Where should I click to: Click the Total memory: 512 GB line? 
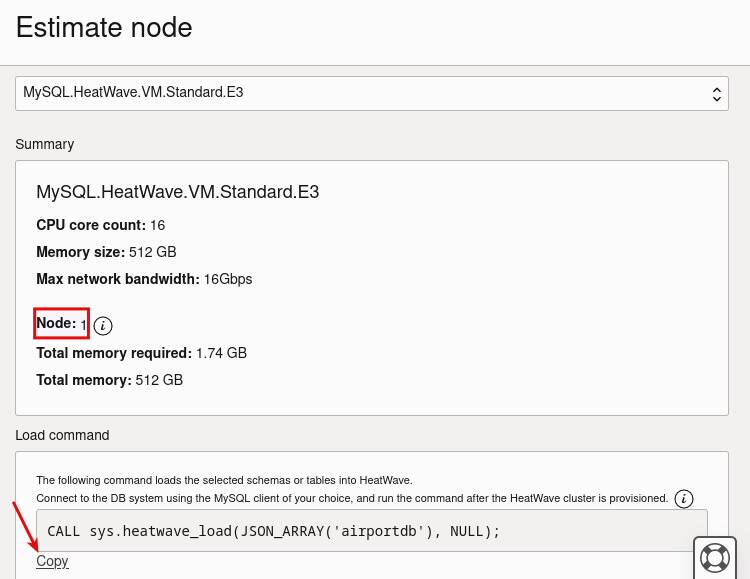point(110,380)
